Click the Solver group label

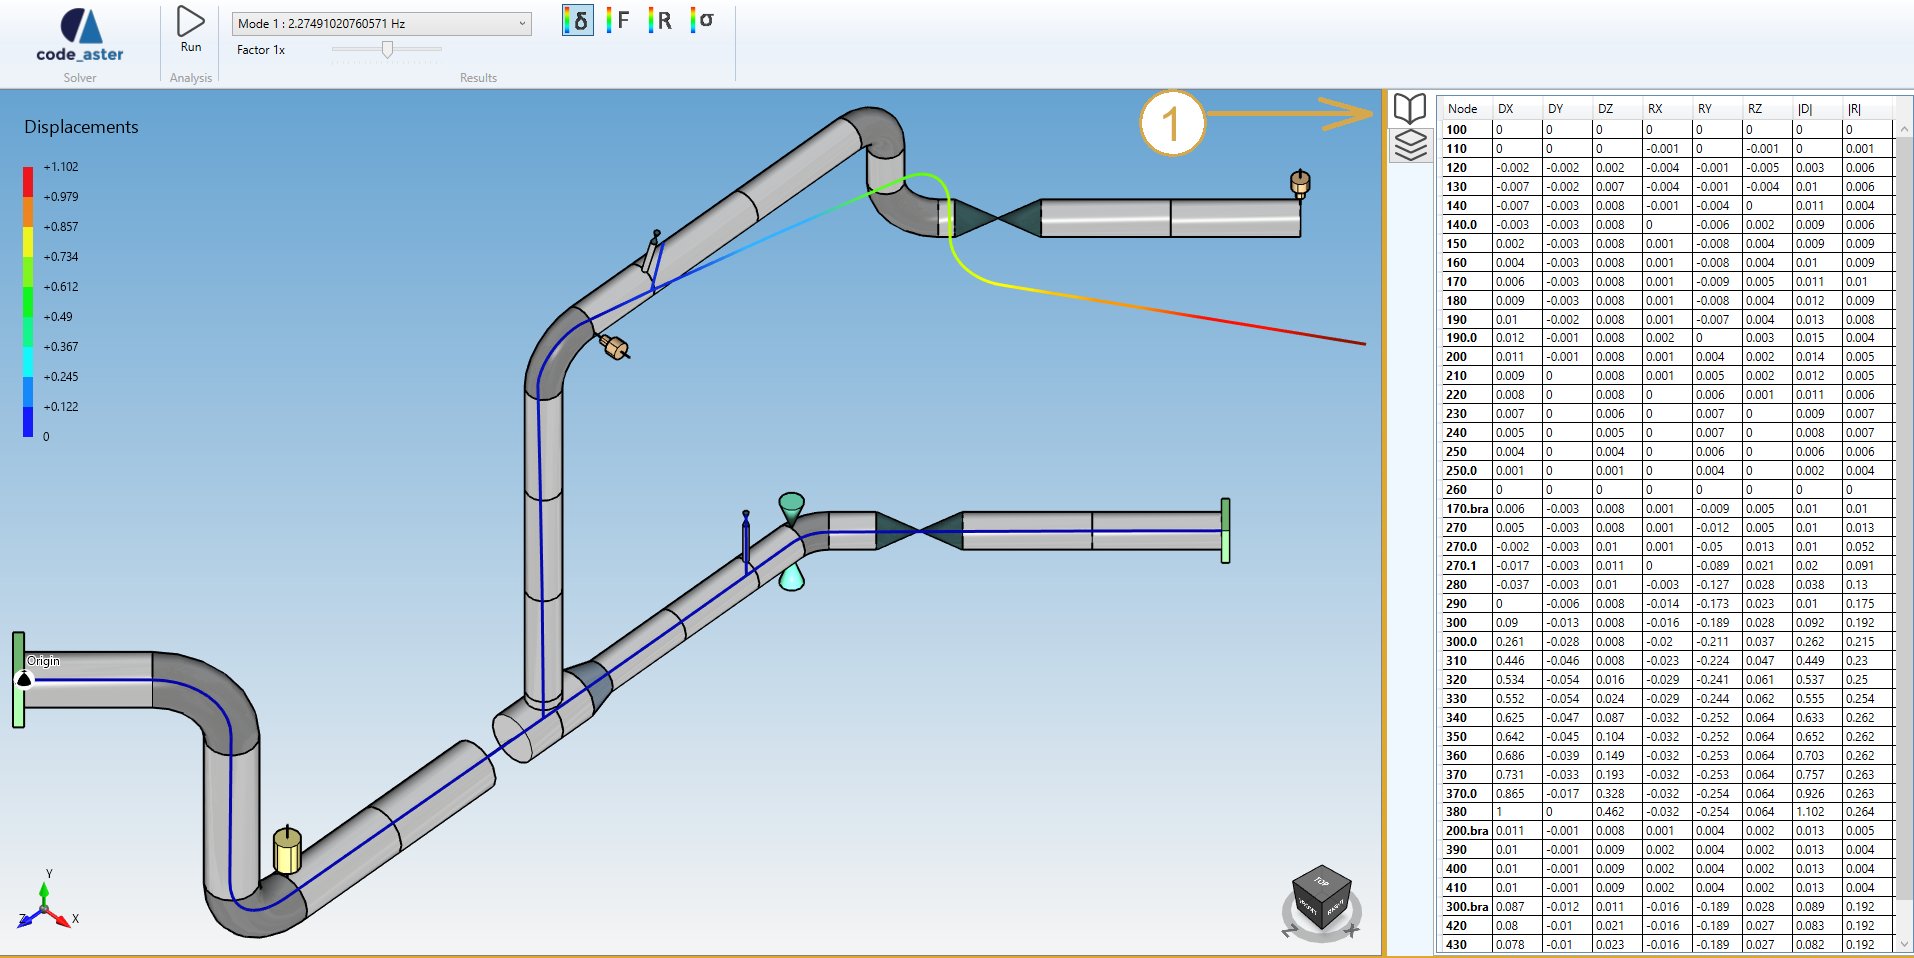point(80,78)
